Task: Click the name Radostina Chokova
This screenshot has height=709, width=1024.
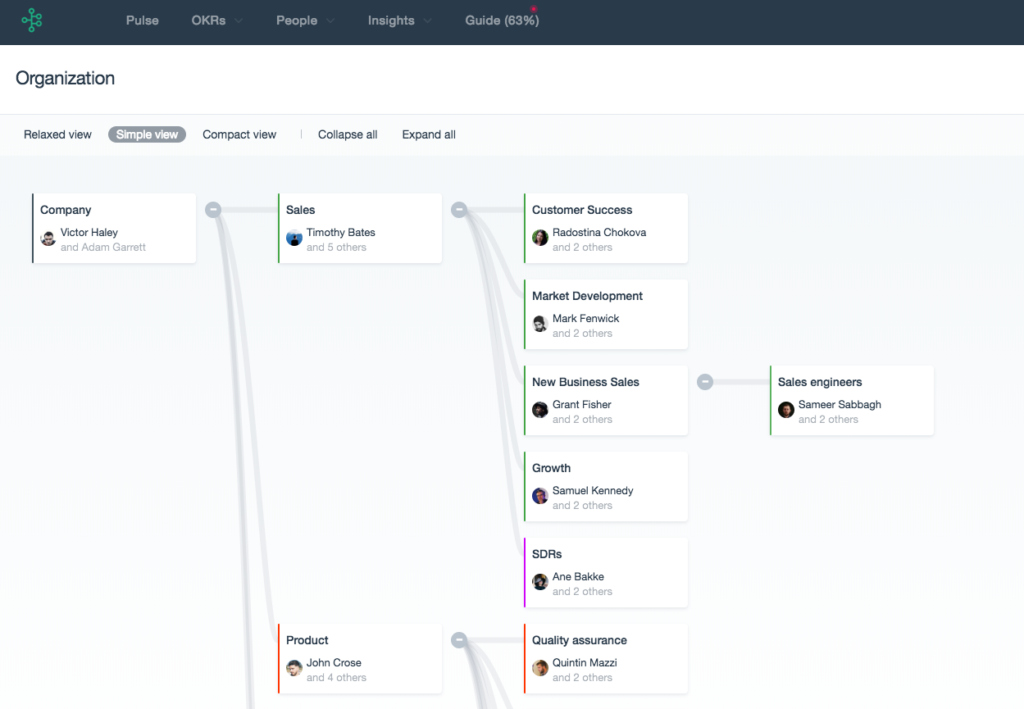Action: click(599, 232)
